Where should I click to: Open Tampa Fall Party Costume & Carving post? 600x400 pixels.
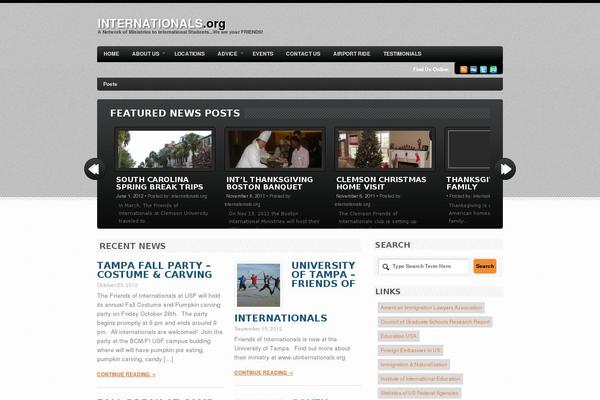click(154, 270)
